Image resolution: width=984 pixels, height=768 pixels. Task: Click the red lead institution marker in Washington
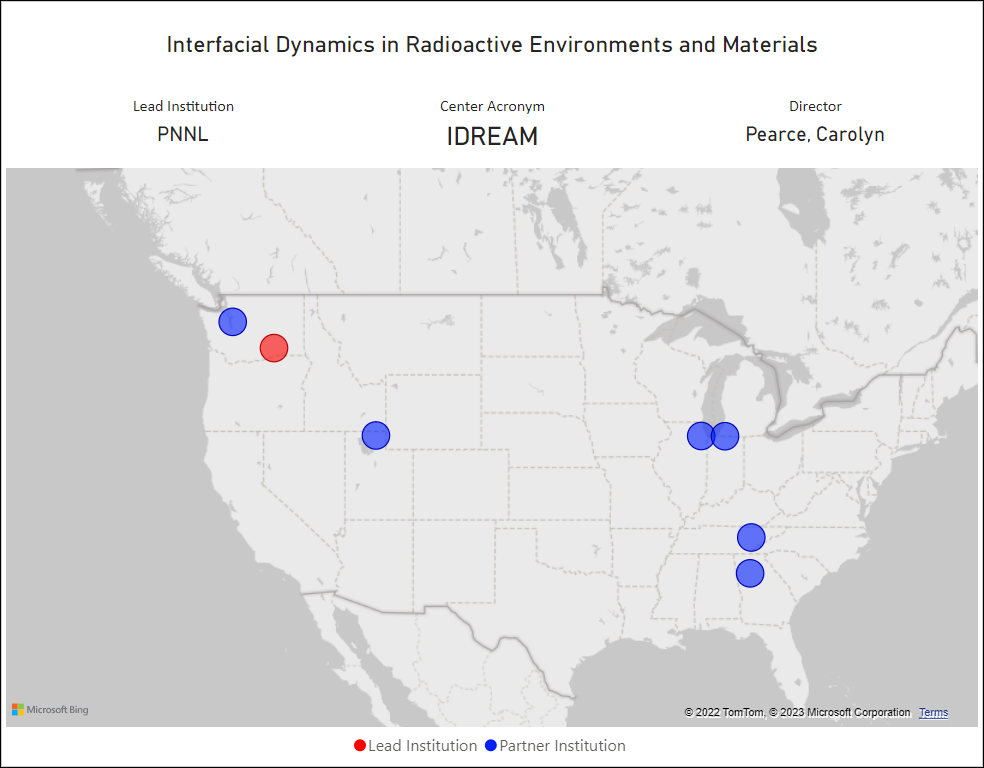[x=274, y=348]
